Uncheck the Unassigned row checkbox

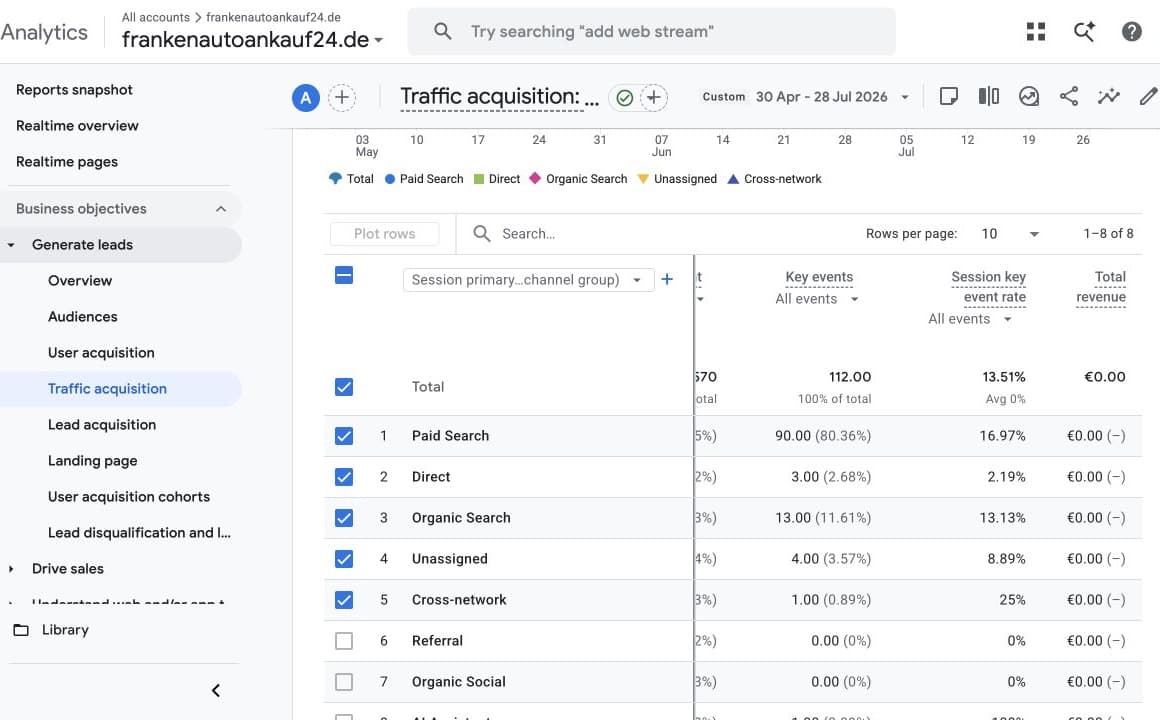(x=344, y=559)
